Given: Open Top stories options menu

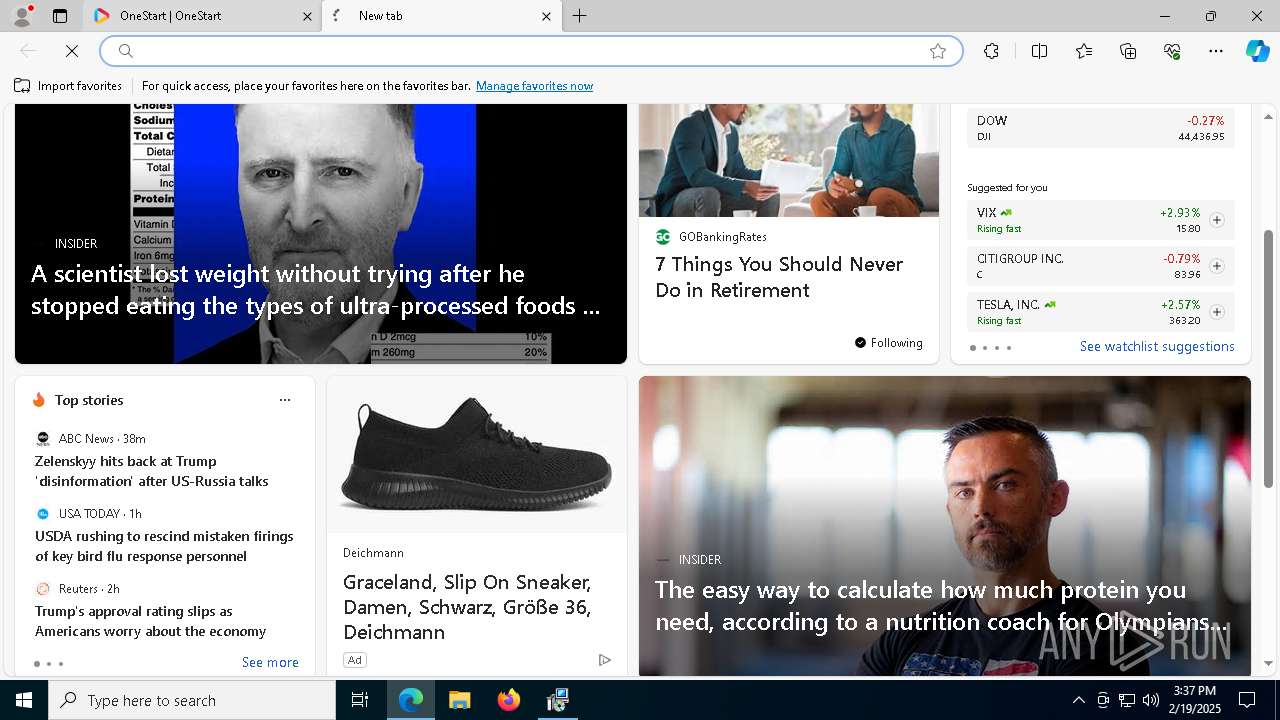Looking at the screenshot, I should pos(285,400).
